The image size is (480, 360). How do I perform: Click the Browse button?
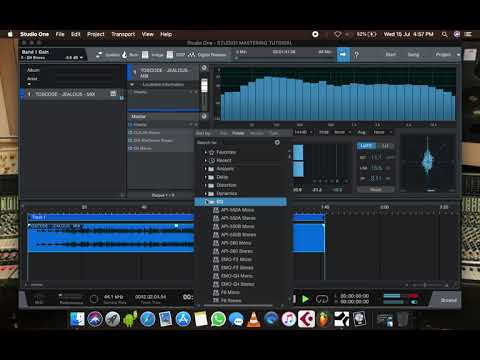449,300
